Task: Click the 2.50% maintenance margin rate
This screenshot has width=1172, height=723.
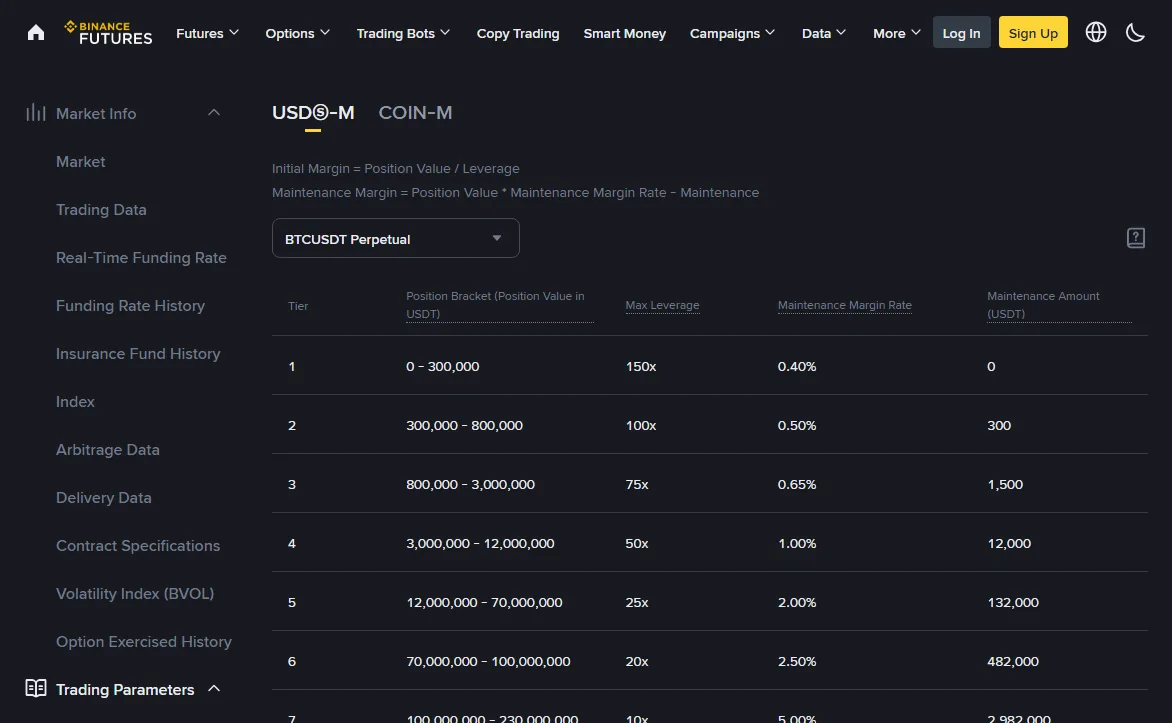Action: point(797,662)
